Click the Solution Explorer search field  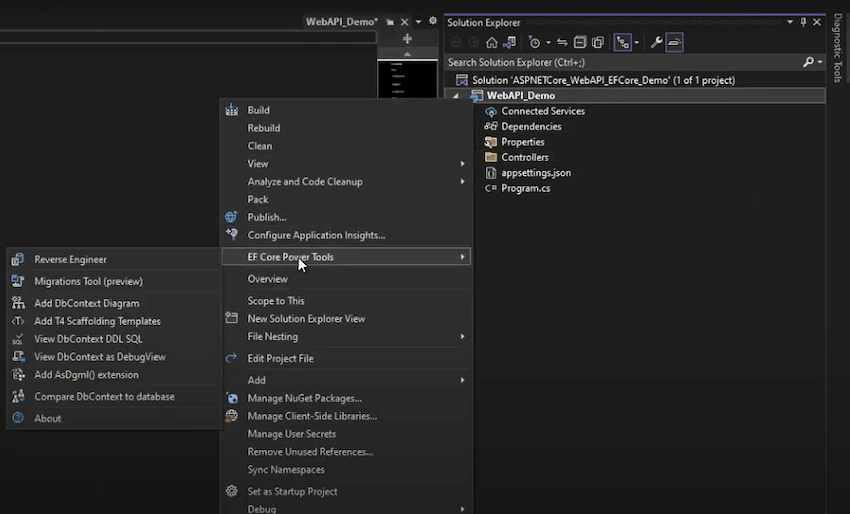(x=621, y=62)
